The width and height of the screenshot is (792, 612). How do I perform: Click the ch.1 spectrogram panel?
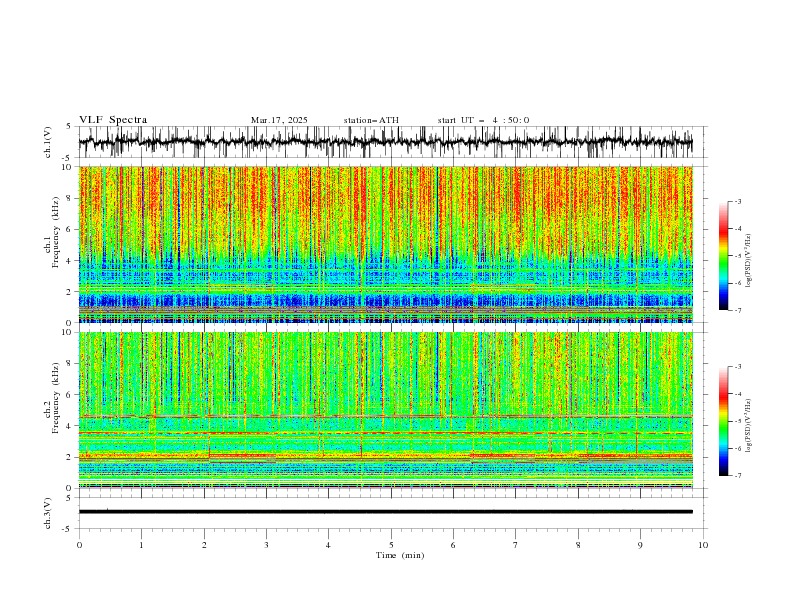(386, 244)
